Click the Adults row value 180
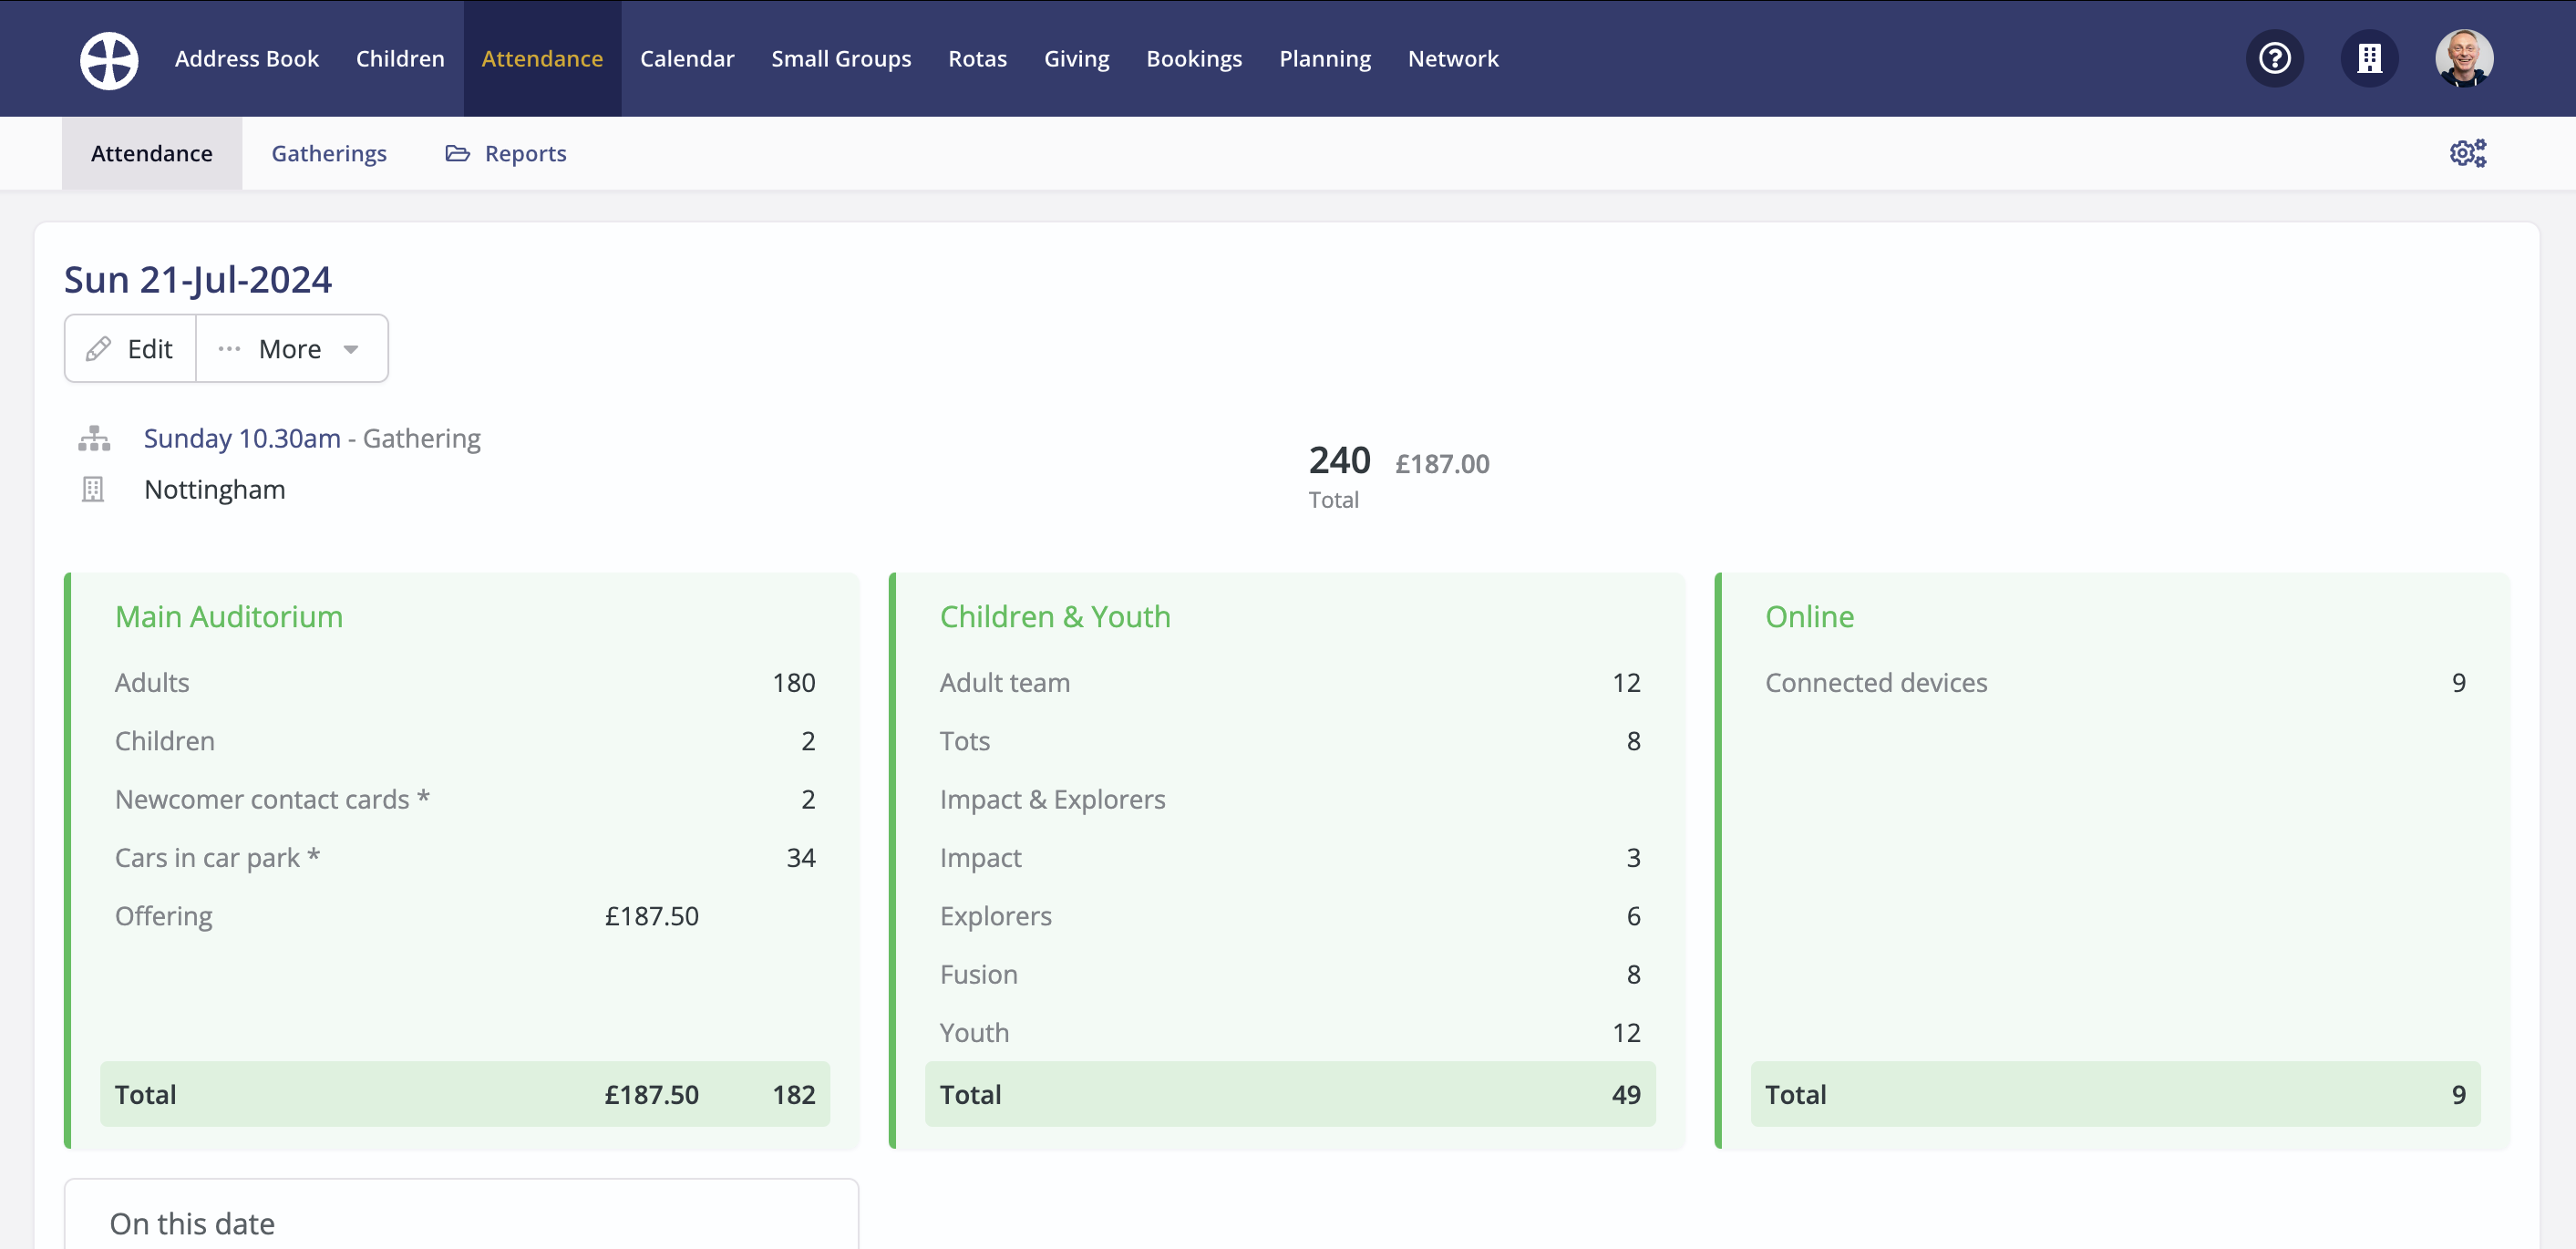Image resolution: width=2576 pixels, height=1249 pixels. [794, 683]
